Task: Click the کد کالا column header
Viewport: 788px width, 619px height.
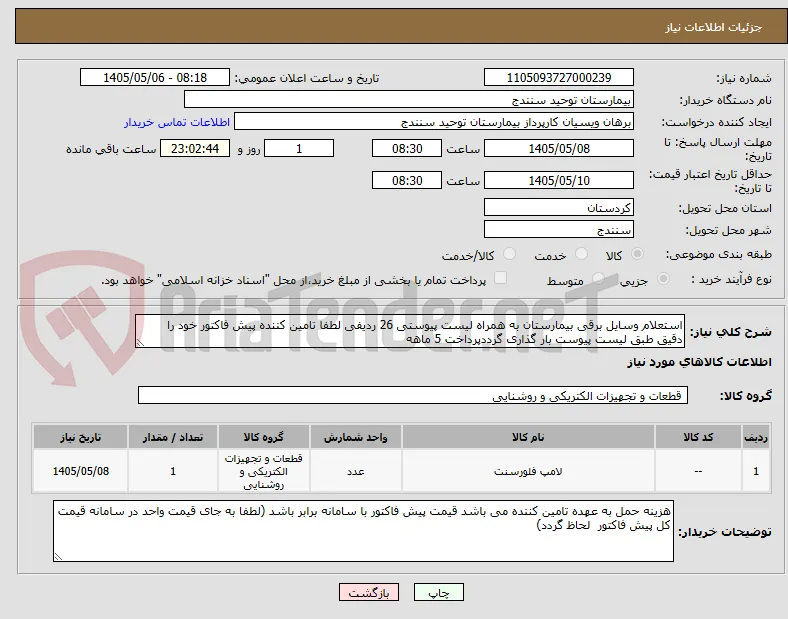Action: pos(698,437)
